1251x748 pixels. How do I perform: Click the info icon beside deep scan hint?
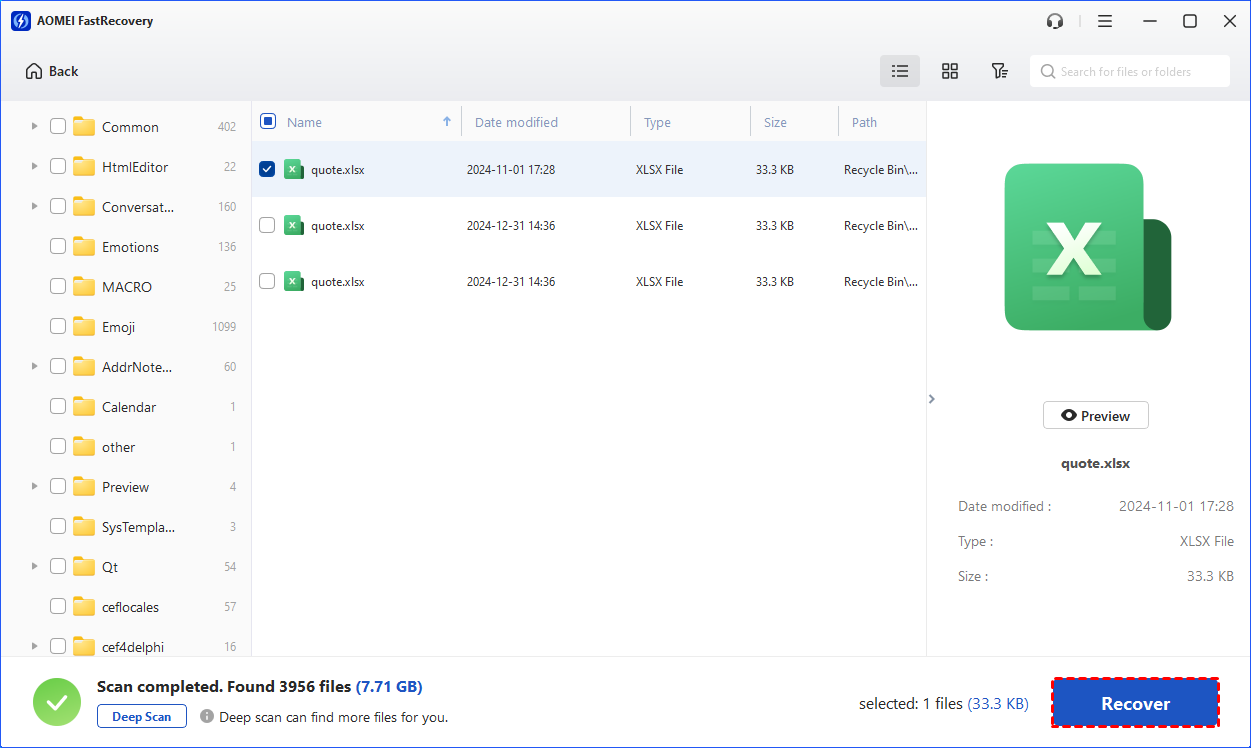(x=207, y=717)
